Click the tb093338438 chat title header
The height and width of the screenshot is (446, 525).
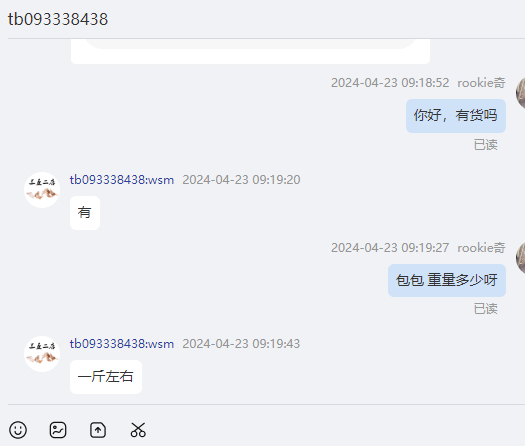pyautogui.click(x=58, y=19)
